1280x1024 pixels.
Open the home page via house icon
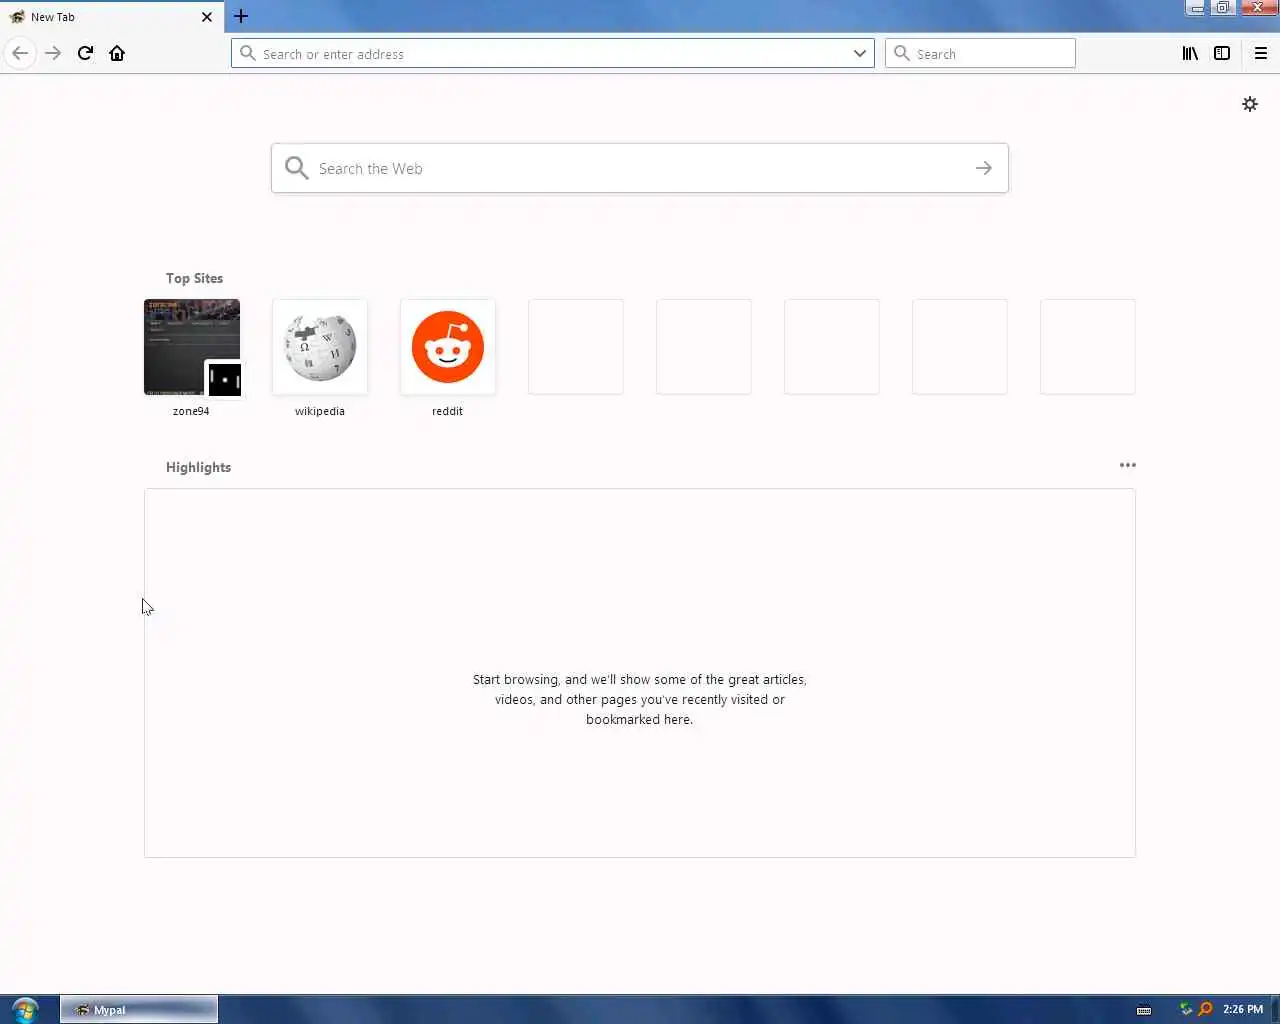click(x=117, y=53)
